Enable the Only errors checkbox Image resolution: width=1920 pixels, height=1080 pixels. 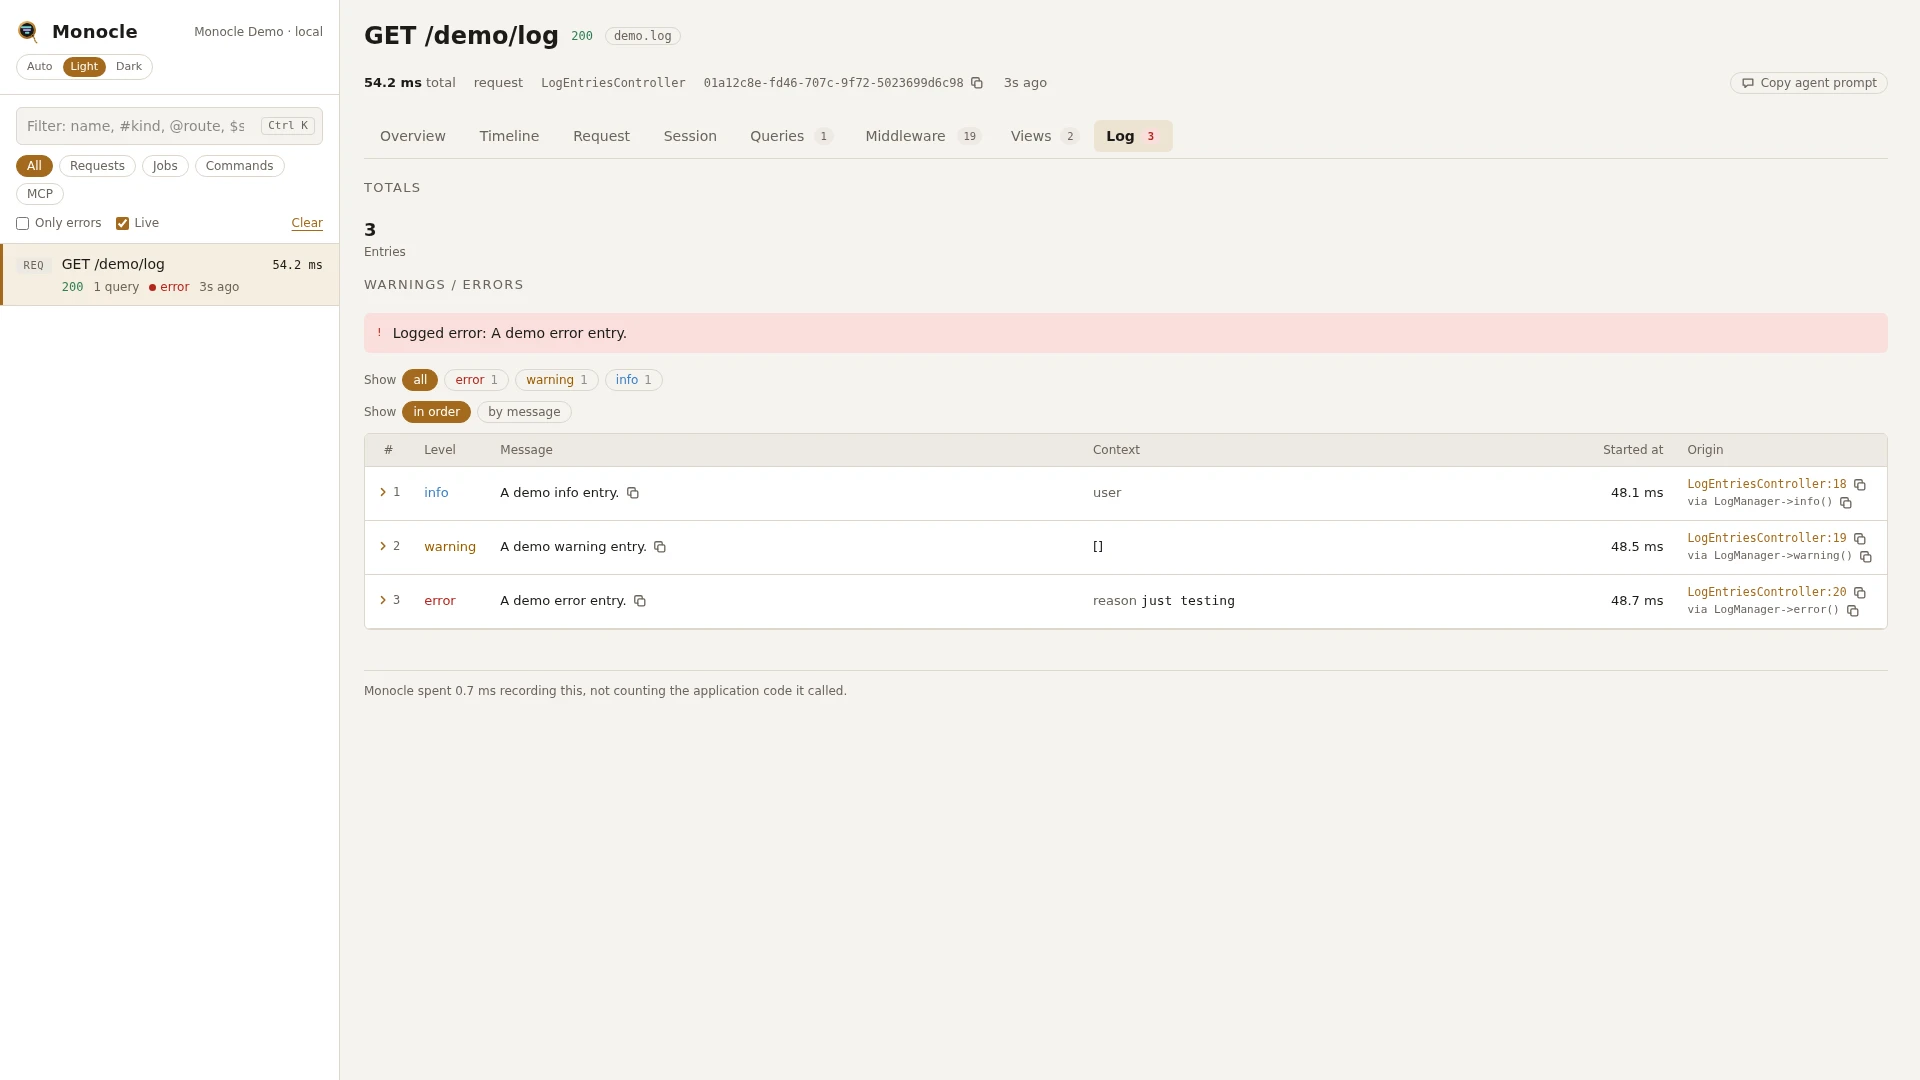[22, 224]
